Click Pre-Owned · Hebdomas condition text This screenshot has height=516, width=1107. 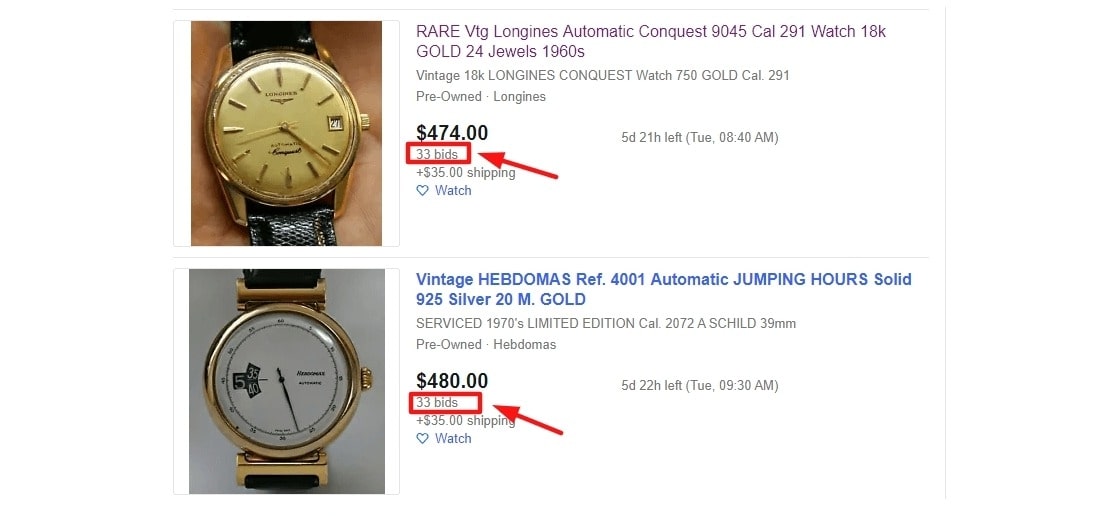coord(486,345)
